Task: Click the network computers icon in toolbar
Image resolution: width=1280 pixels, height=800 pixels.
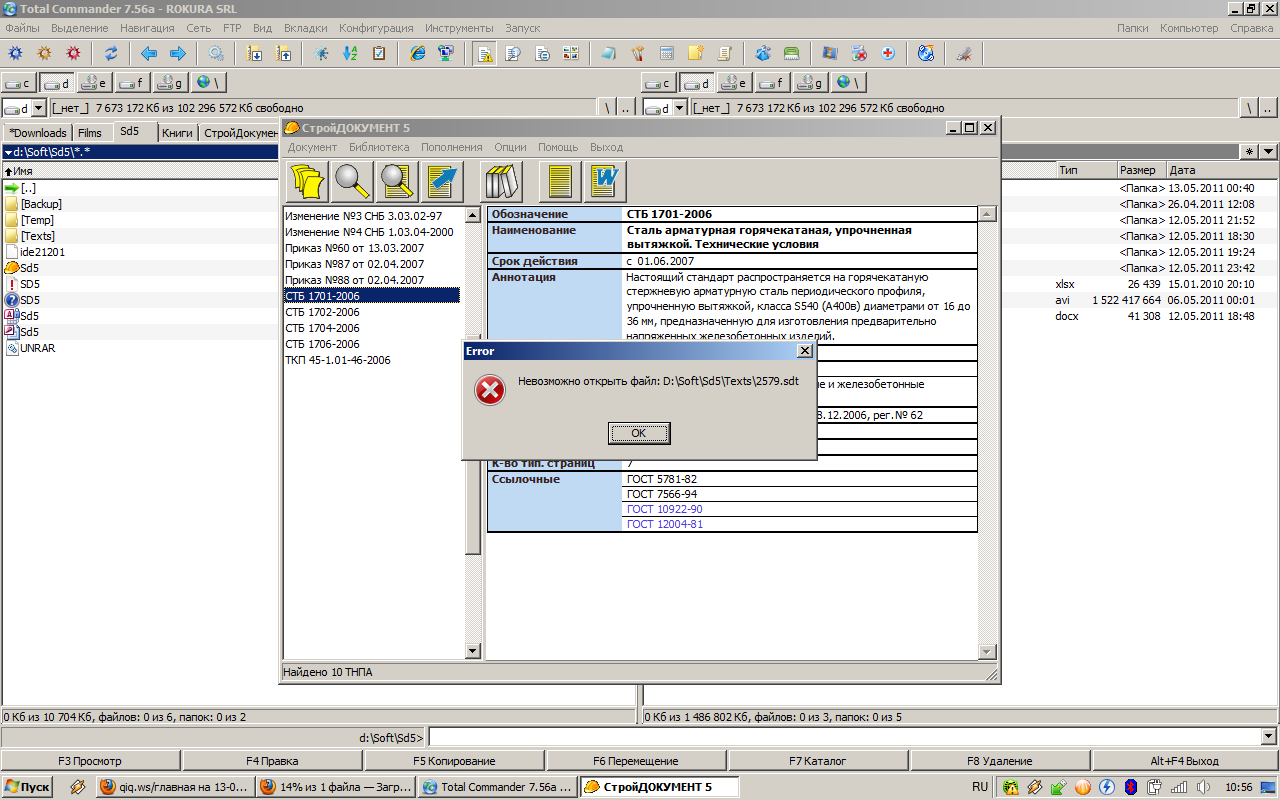Action: pyautogui.click(x=446, y=53)
